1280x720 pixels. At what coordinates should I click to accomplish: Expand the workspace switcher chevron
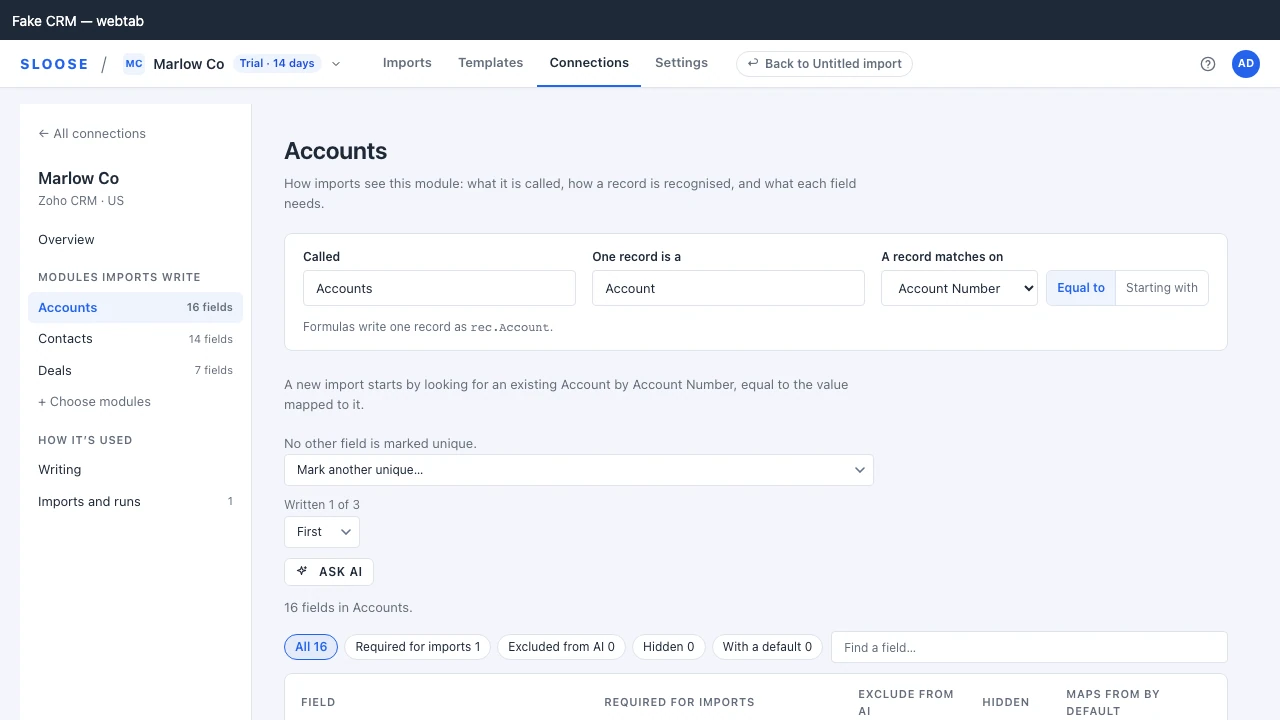coord(336,64)
